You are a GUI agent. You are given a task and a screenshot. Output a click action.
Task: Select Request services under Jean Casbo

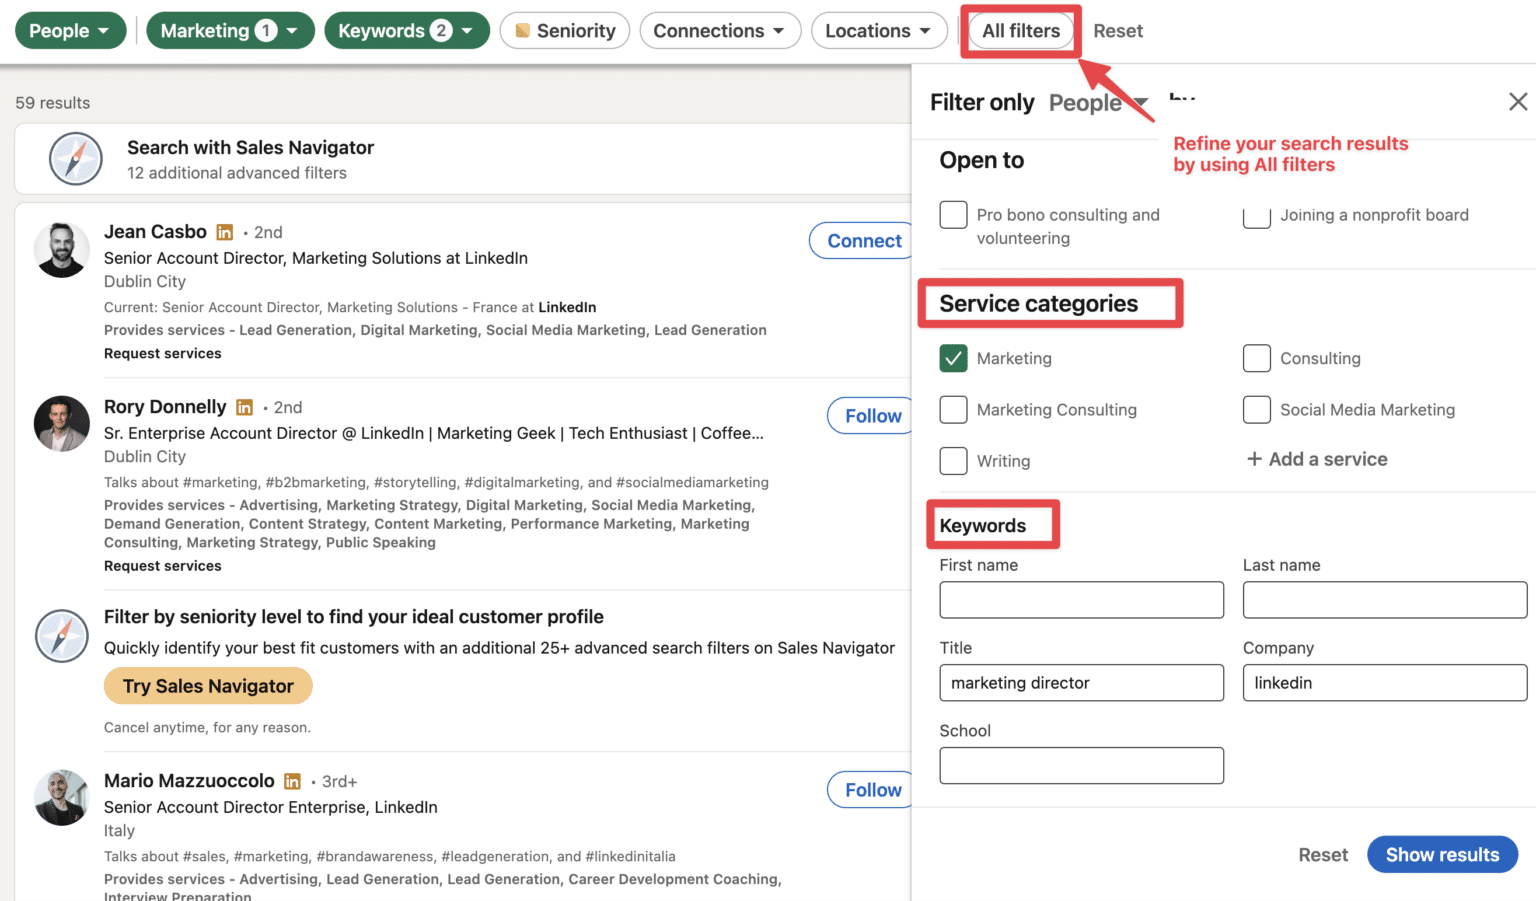click(162, 353)
